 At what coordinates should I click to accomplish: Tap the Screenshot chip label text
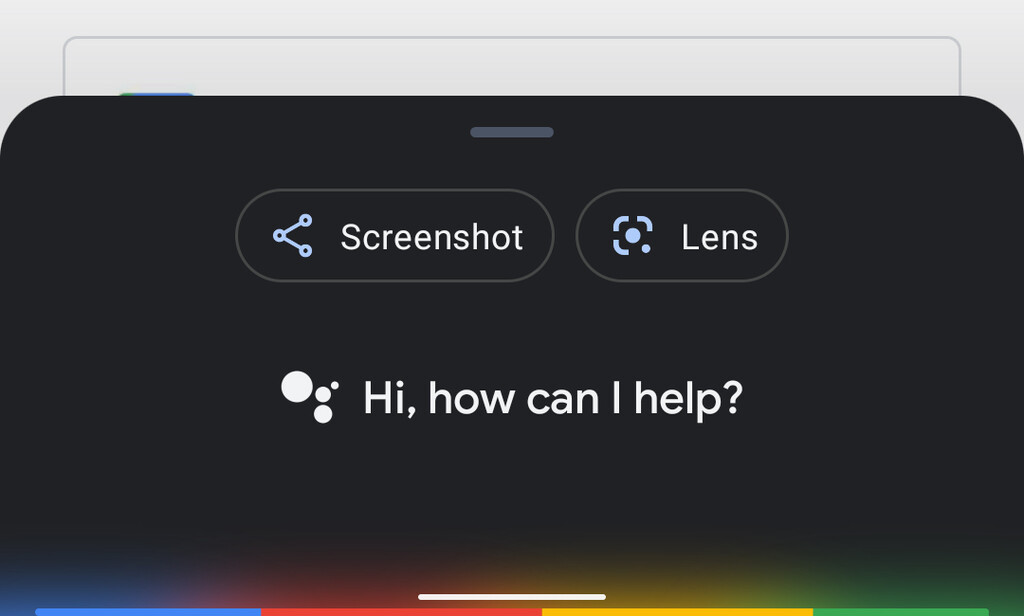coord(432,236)
